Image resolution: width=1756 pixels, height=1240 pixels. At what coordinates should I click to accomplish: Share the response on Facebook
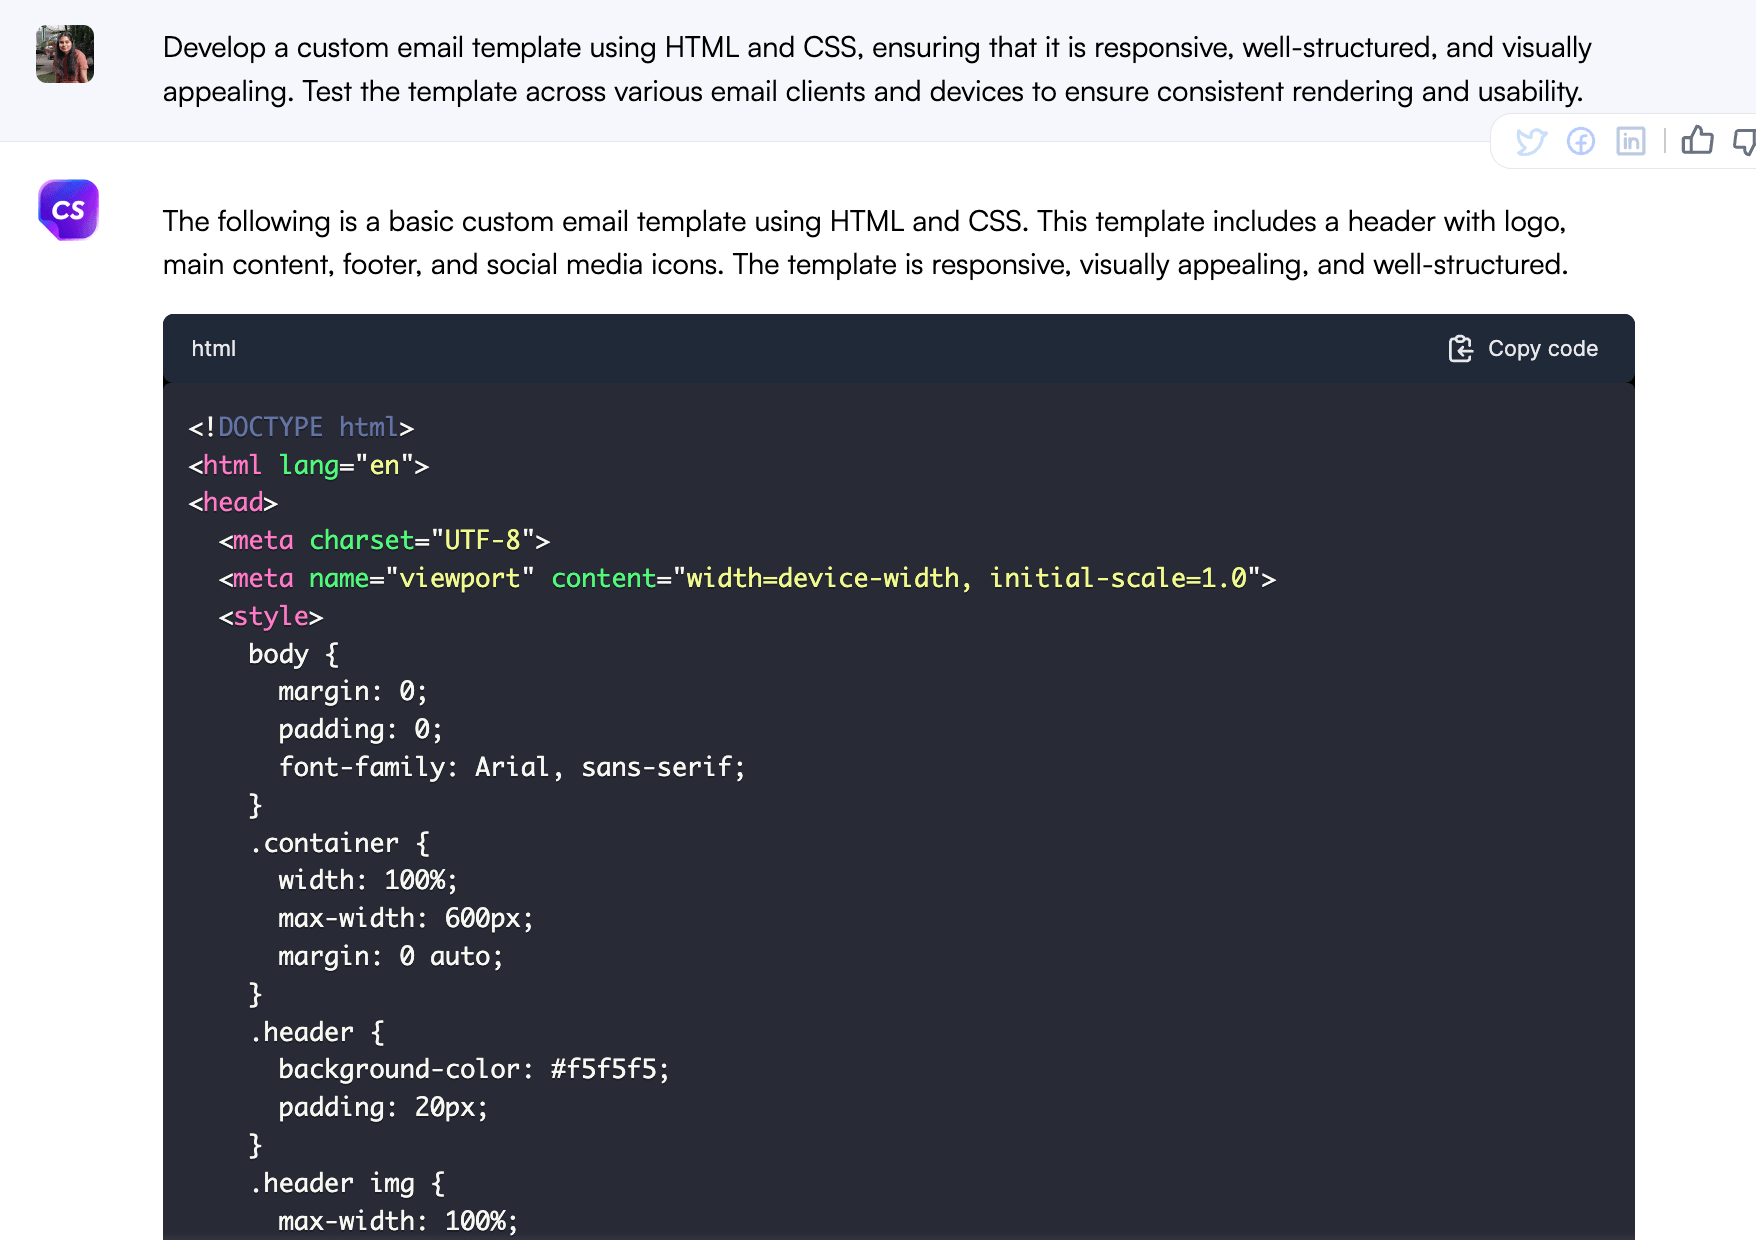[1581, 142]
